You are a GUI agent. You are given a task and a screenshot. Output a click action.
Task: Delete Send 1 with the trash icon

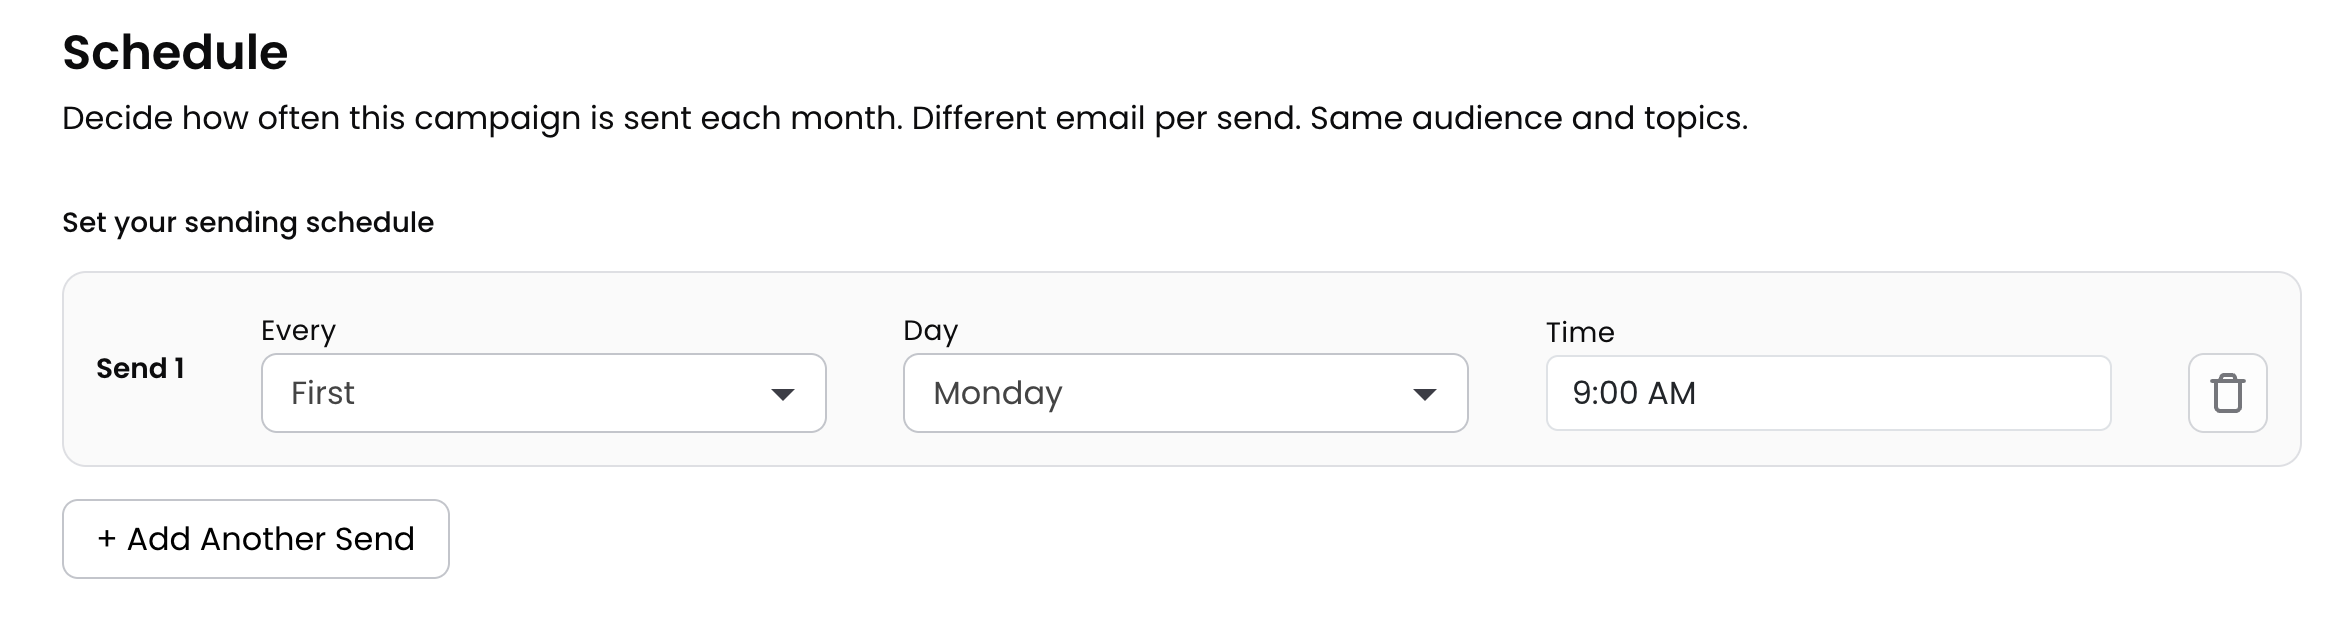click(x=2227, y=393)
